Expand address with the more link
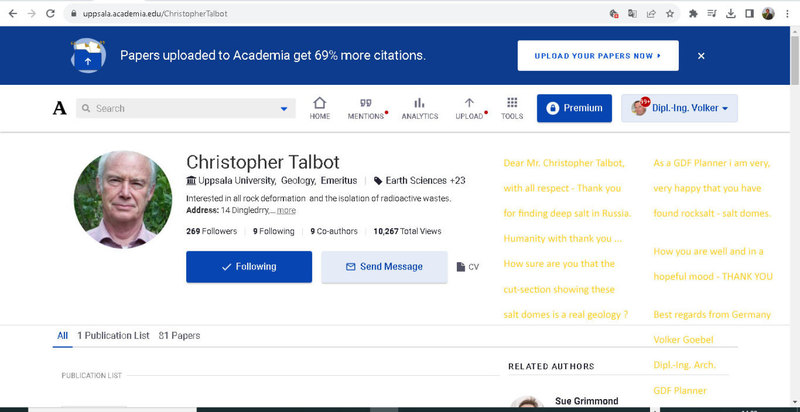Screen dimensions: 800x412 pos(286,211)
